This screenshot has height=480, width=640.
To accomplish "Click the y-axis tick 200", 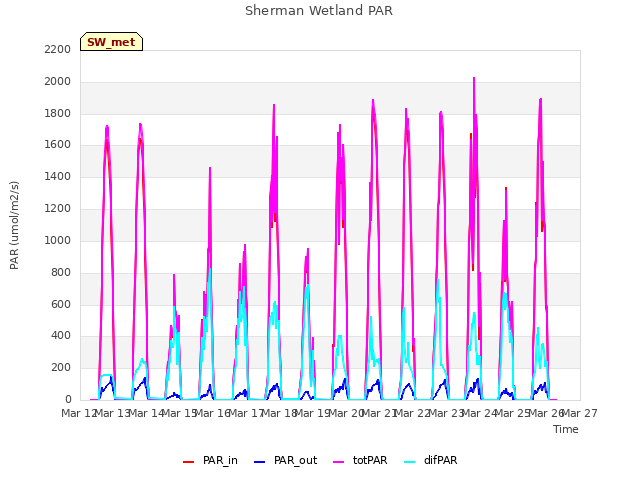I will [x=61, y=368].
